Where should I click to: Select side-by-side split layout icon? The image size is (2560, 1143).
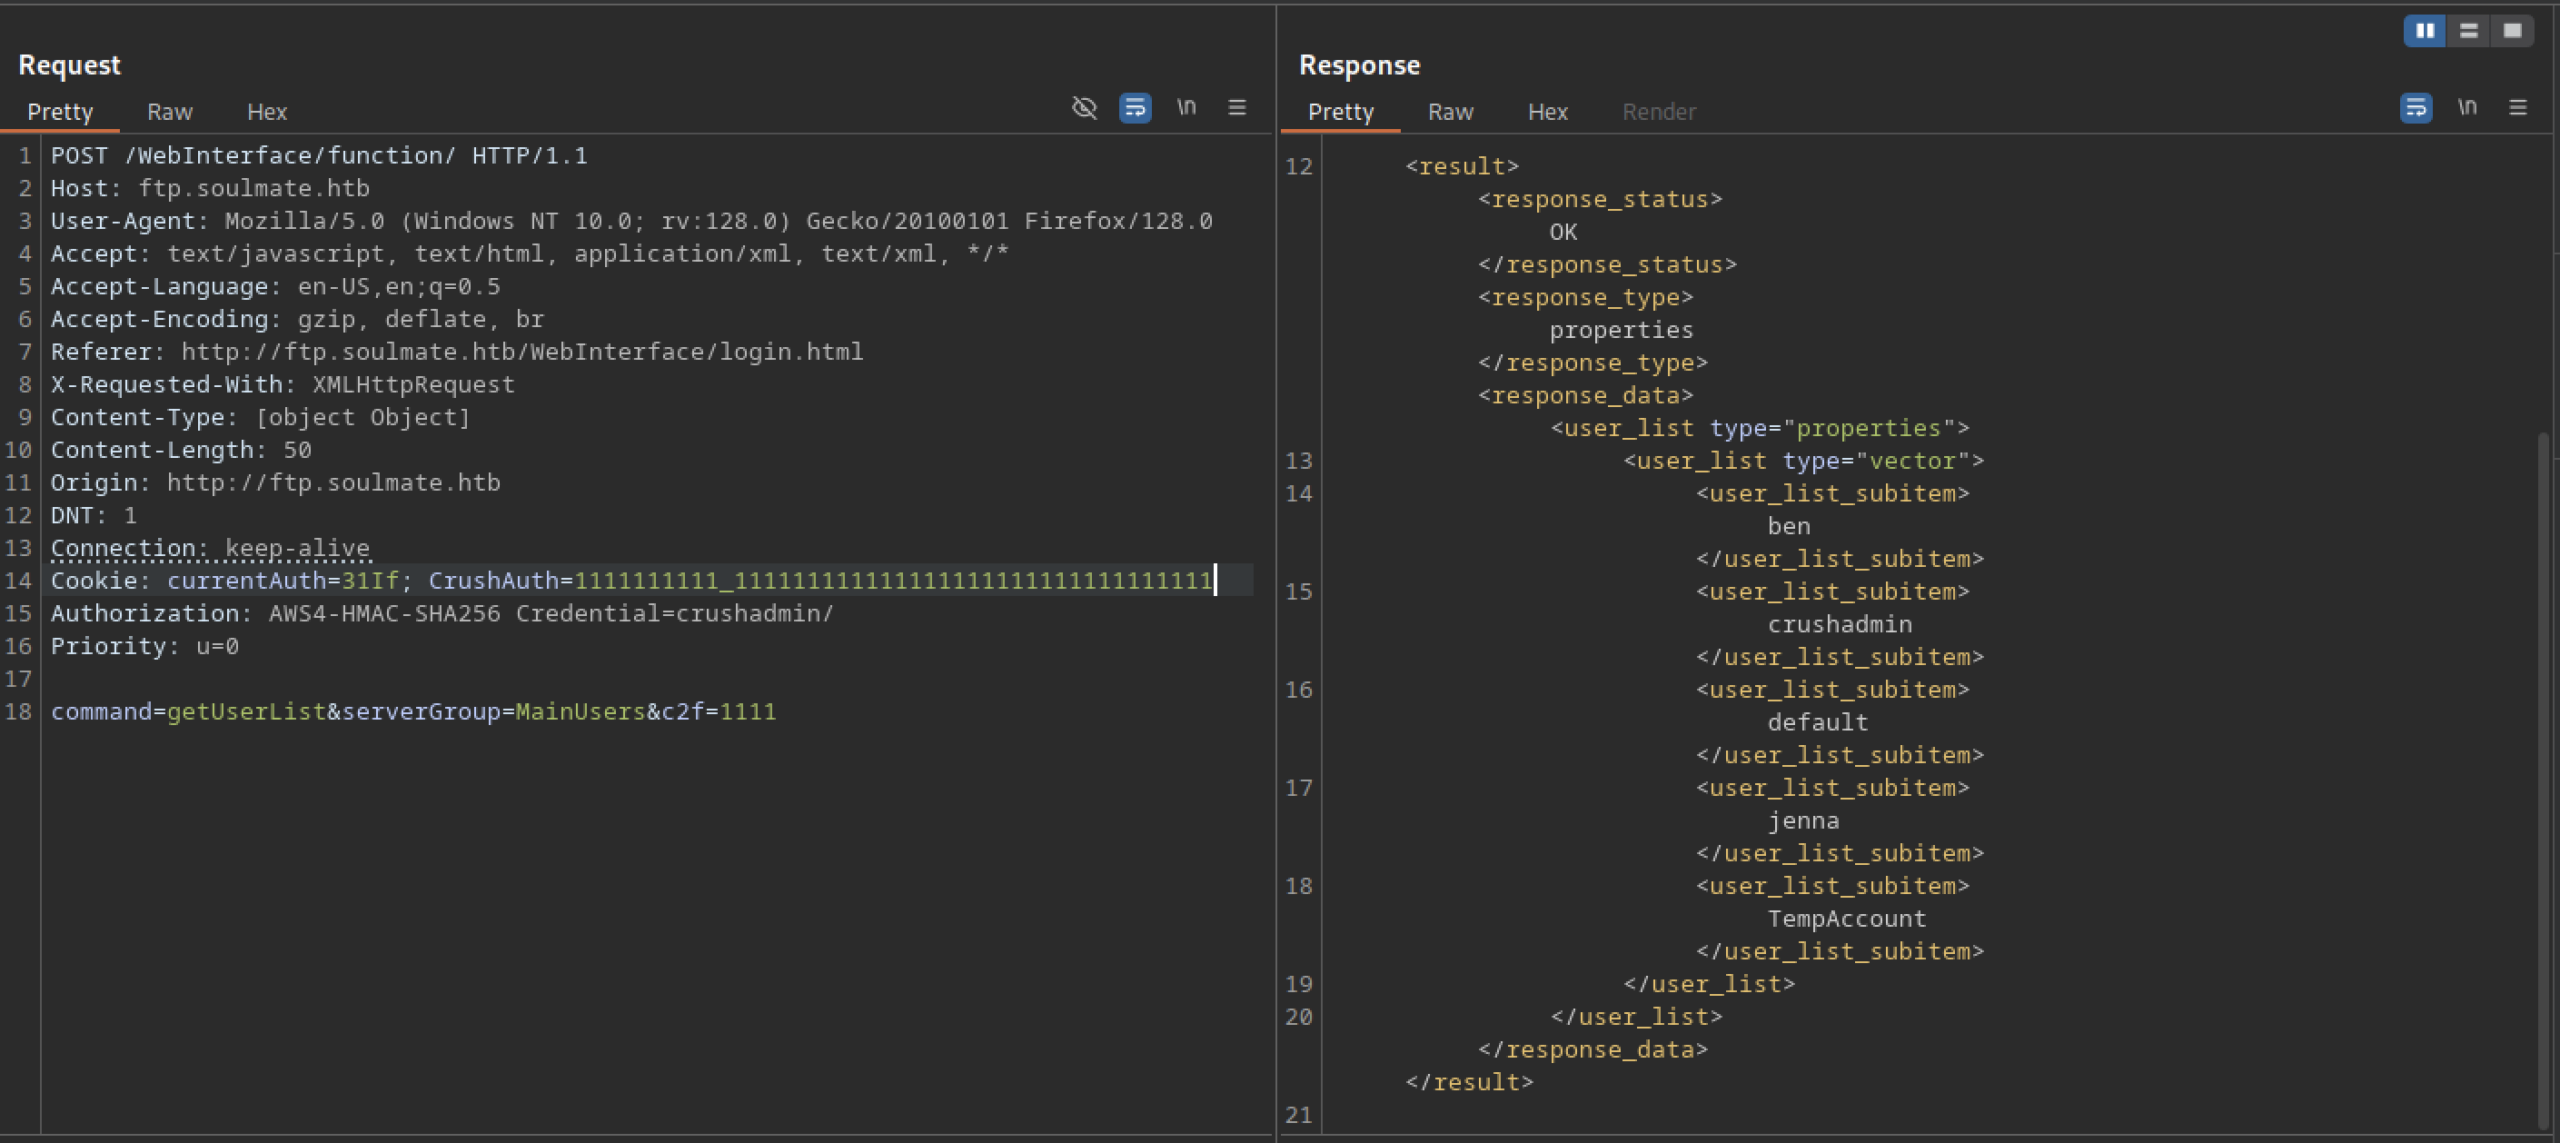(x=2425, y=31)
